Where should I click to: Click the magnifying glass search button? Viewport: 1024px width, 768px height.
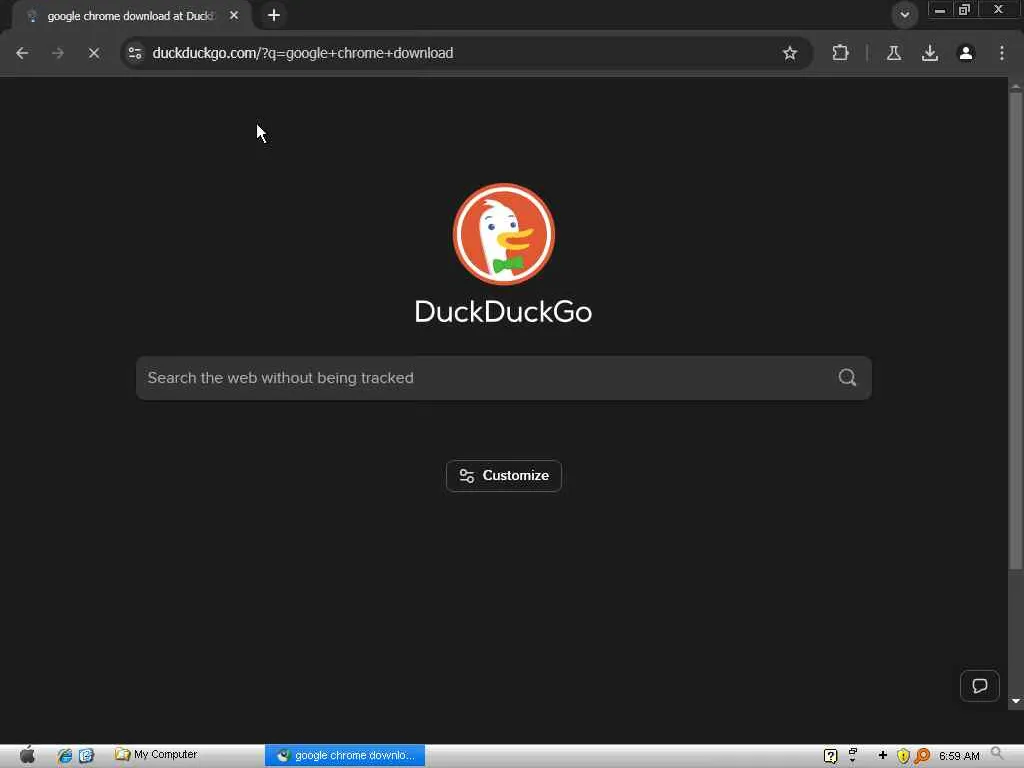[x=847, y=377]
